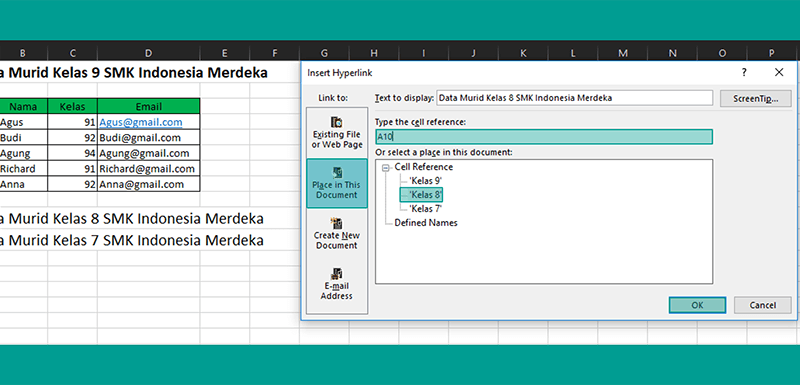Select column M header
This screenshot has height=385, width=800.
(x=623, y=53)
